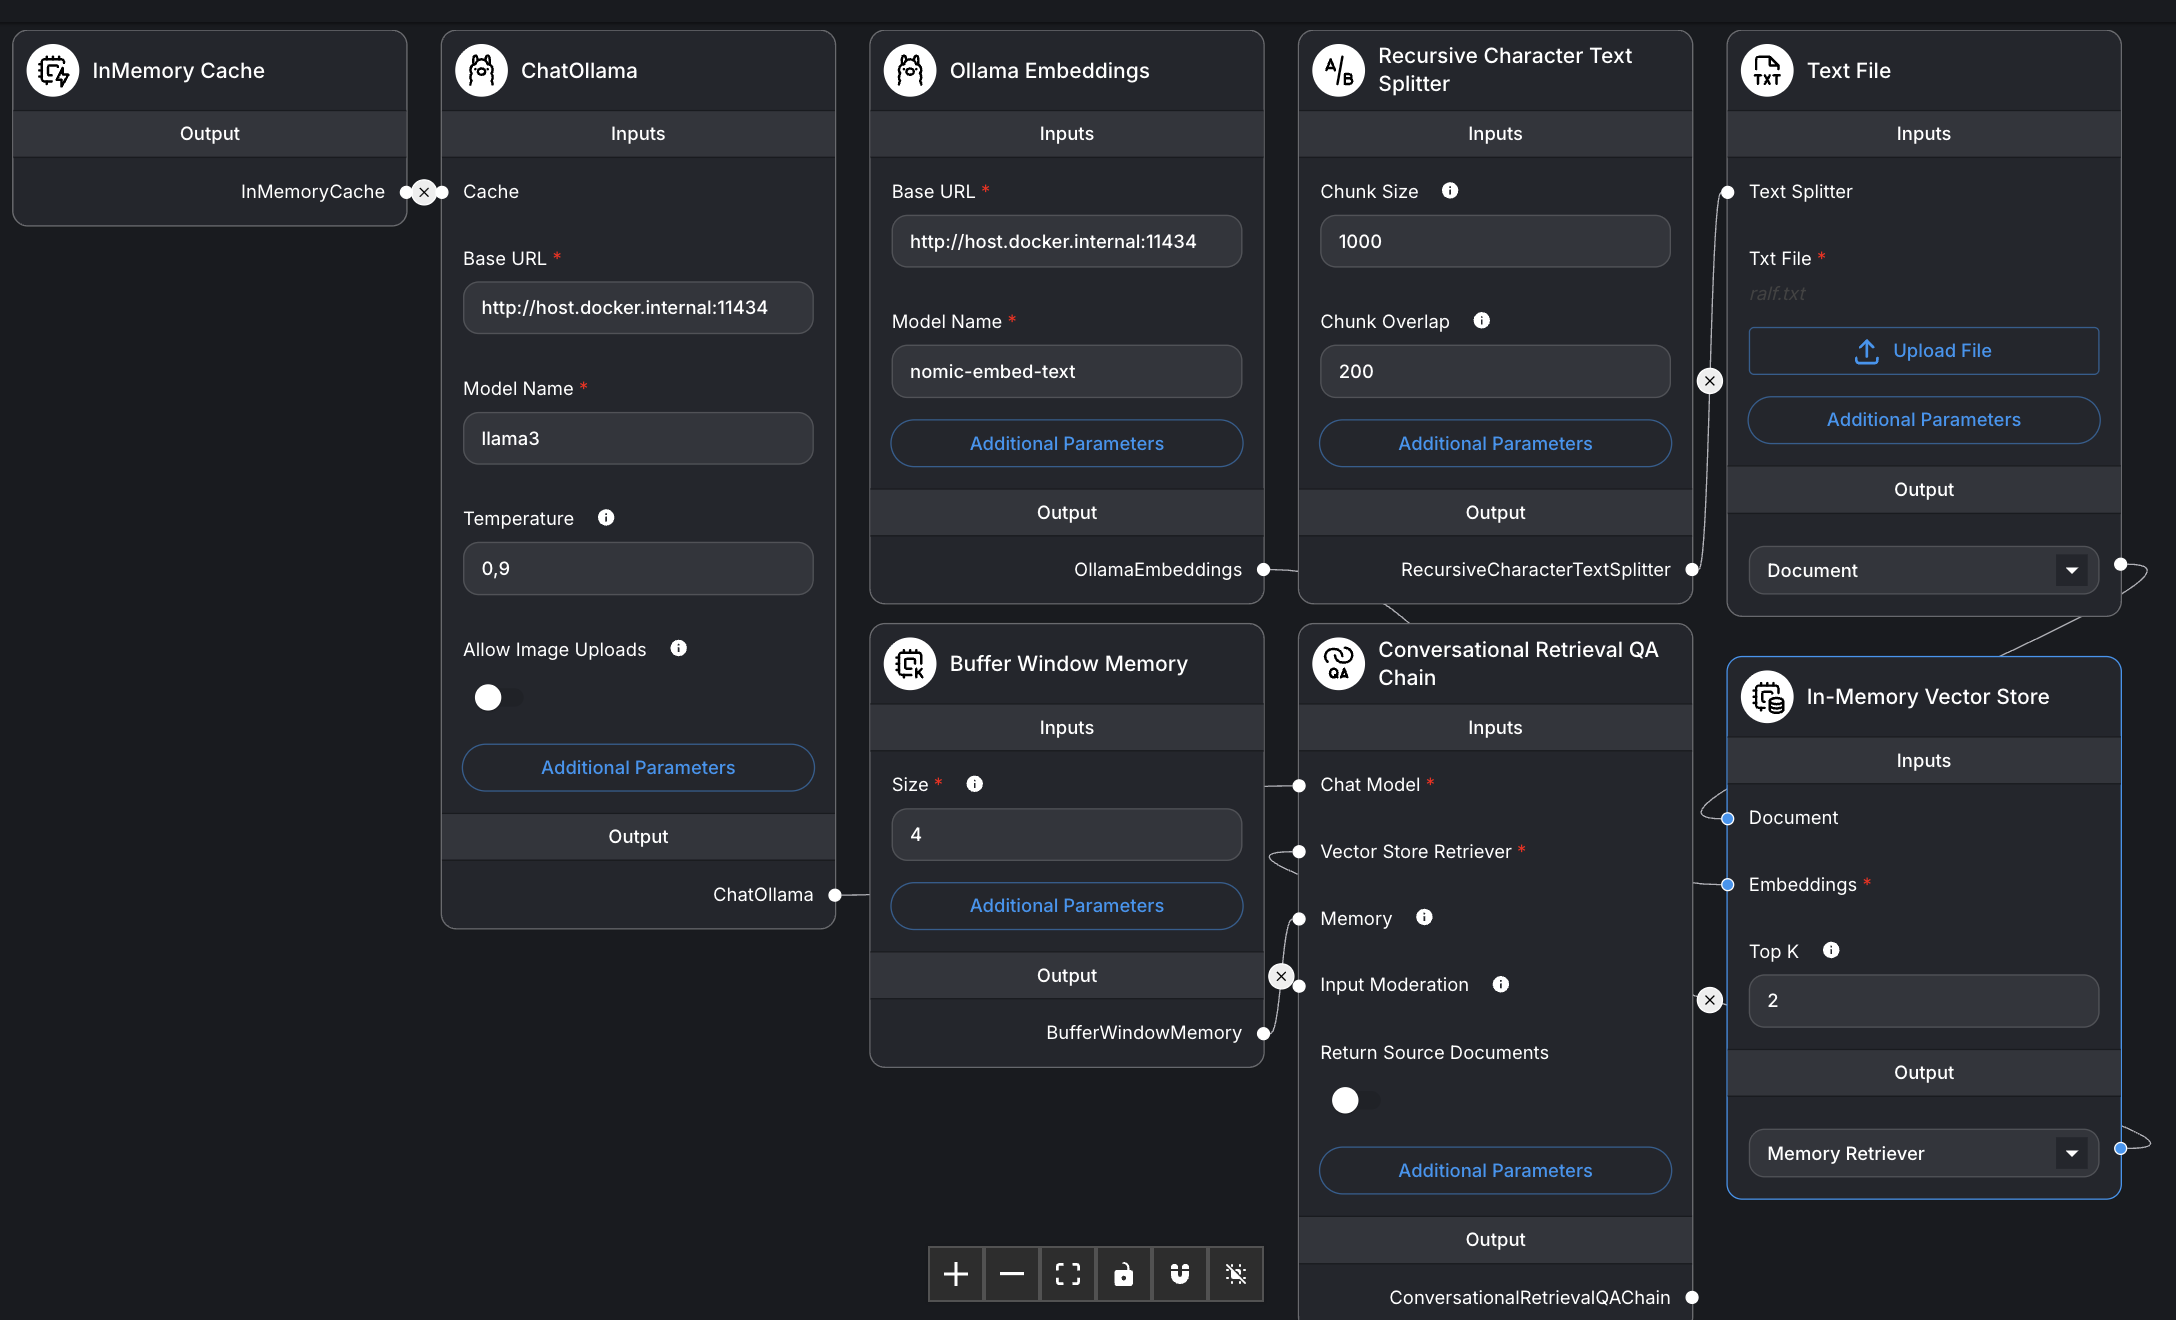This screenshot has height=1320, width=2176.
Task: Select the Inputs header of Buffer Window Memory
Action: [1066, 727]
